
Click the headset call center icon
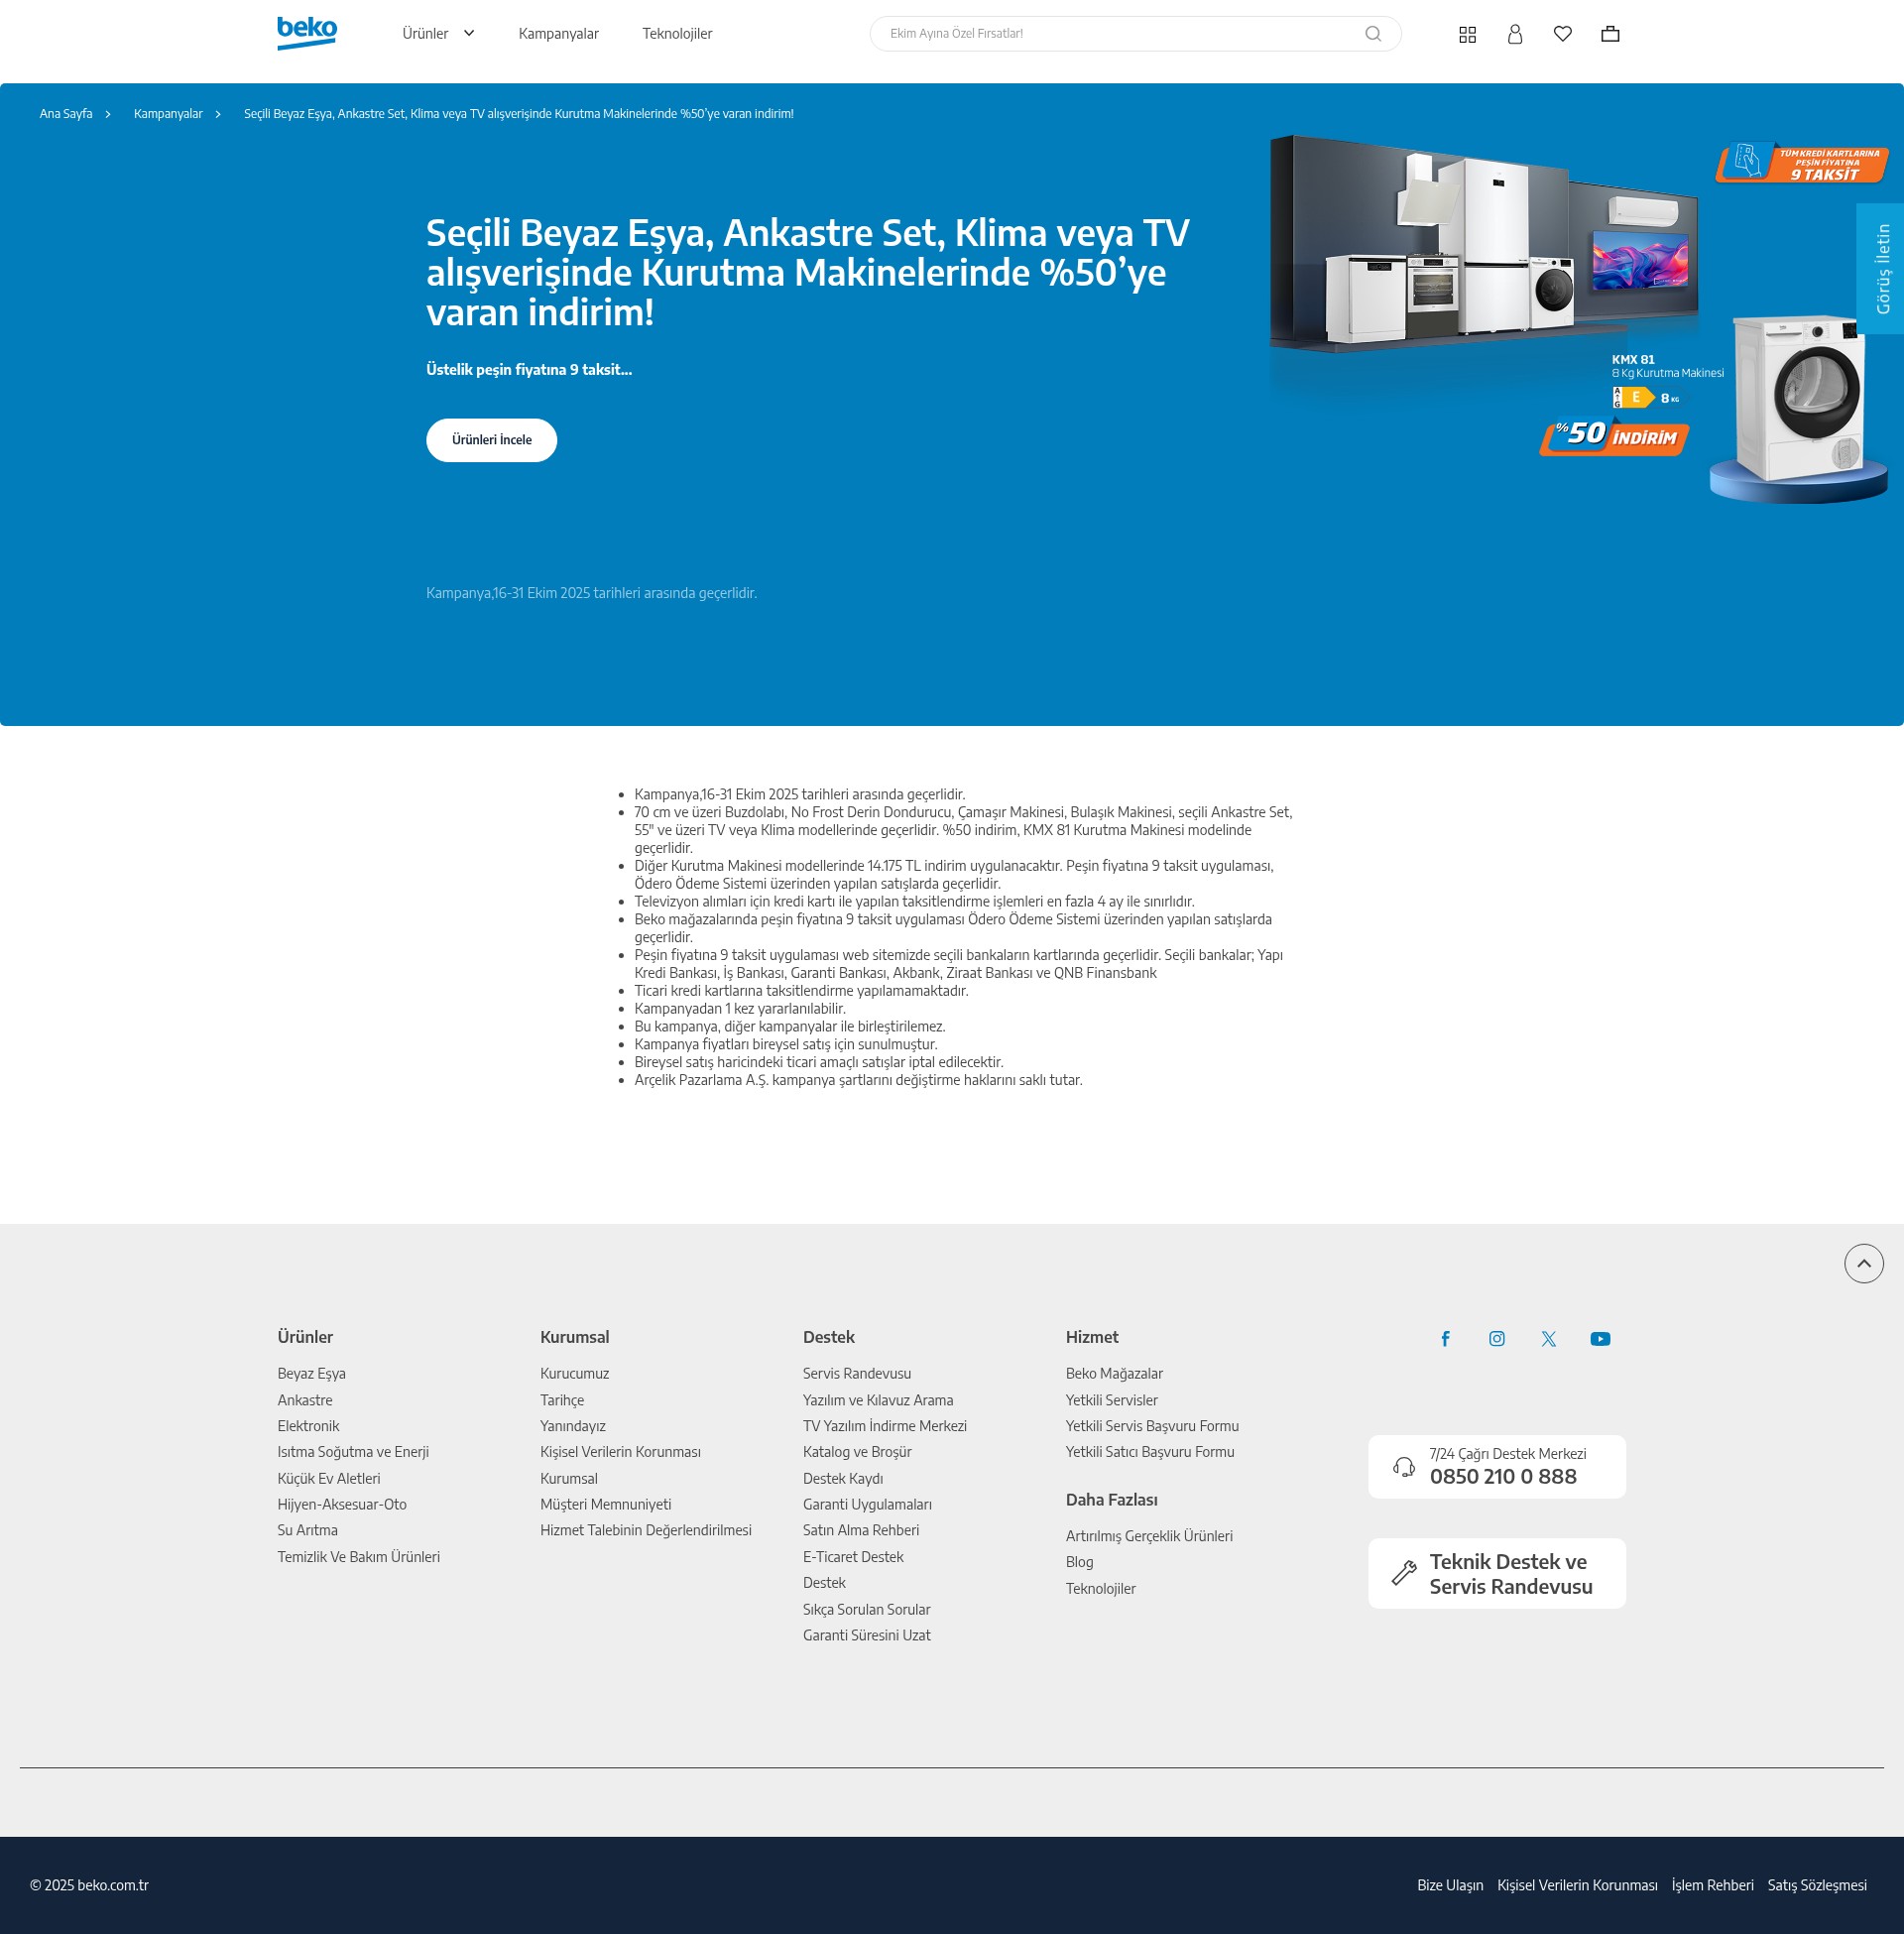tap(1404, 1467)
